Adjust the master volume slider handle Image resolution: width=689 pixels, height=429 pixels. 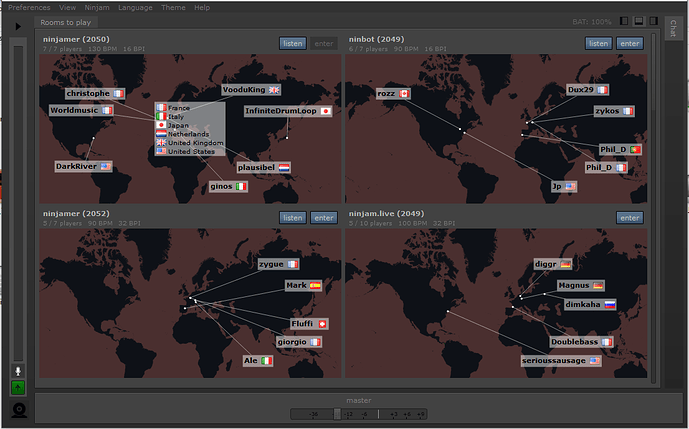(337, 414)
